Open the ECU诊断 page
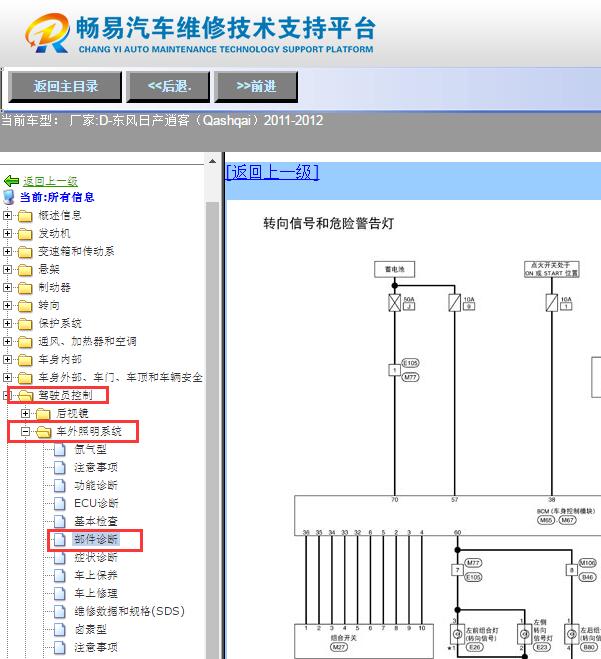Screen dimensions: 601x659 pos(96,503)
